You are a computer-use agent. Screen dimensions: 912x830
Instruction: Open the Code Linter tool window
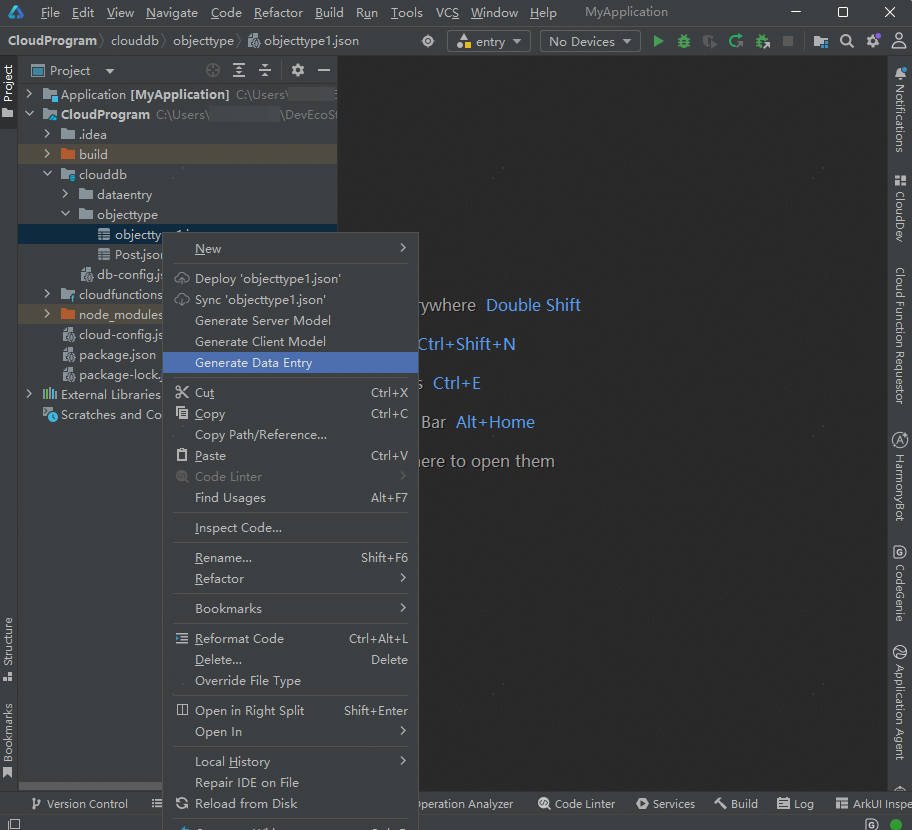[x=576, y=804]
